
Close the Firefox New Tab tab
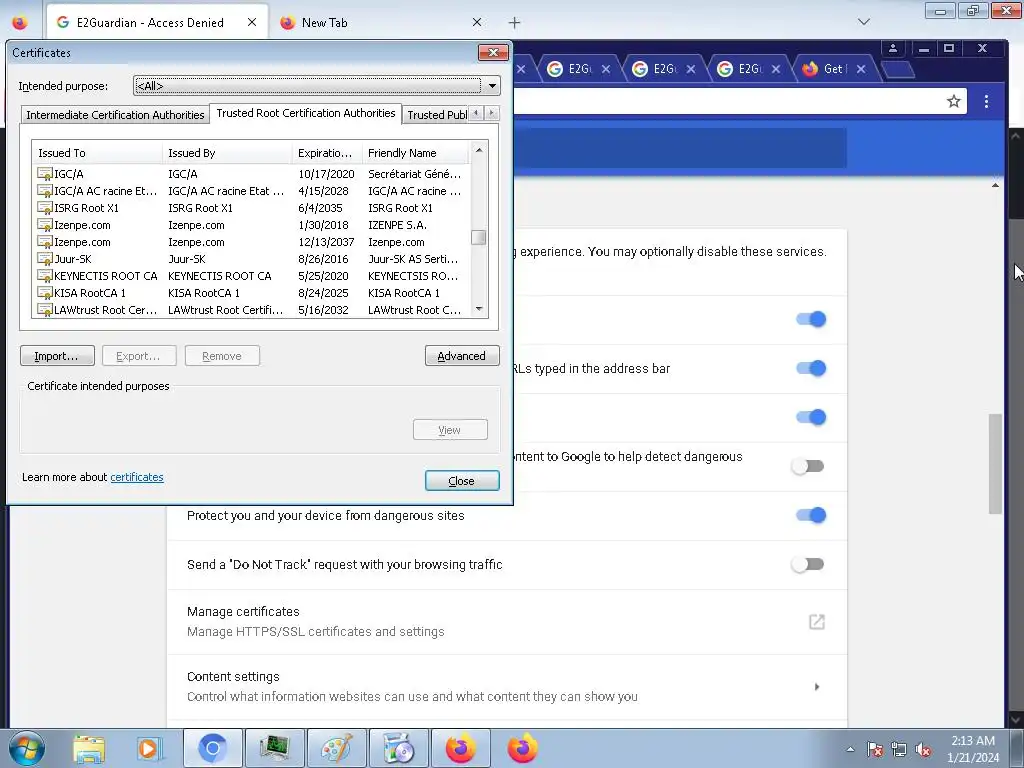coord(477,22)
